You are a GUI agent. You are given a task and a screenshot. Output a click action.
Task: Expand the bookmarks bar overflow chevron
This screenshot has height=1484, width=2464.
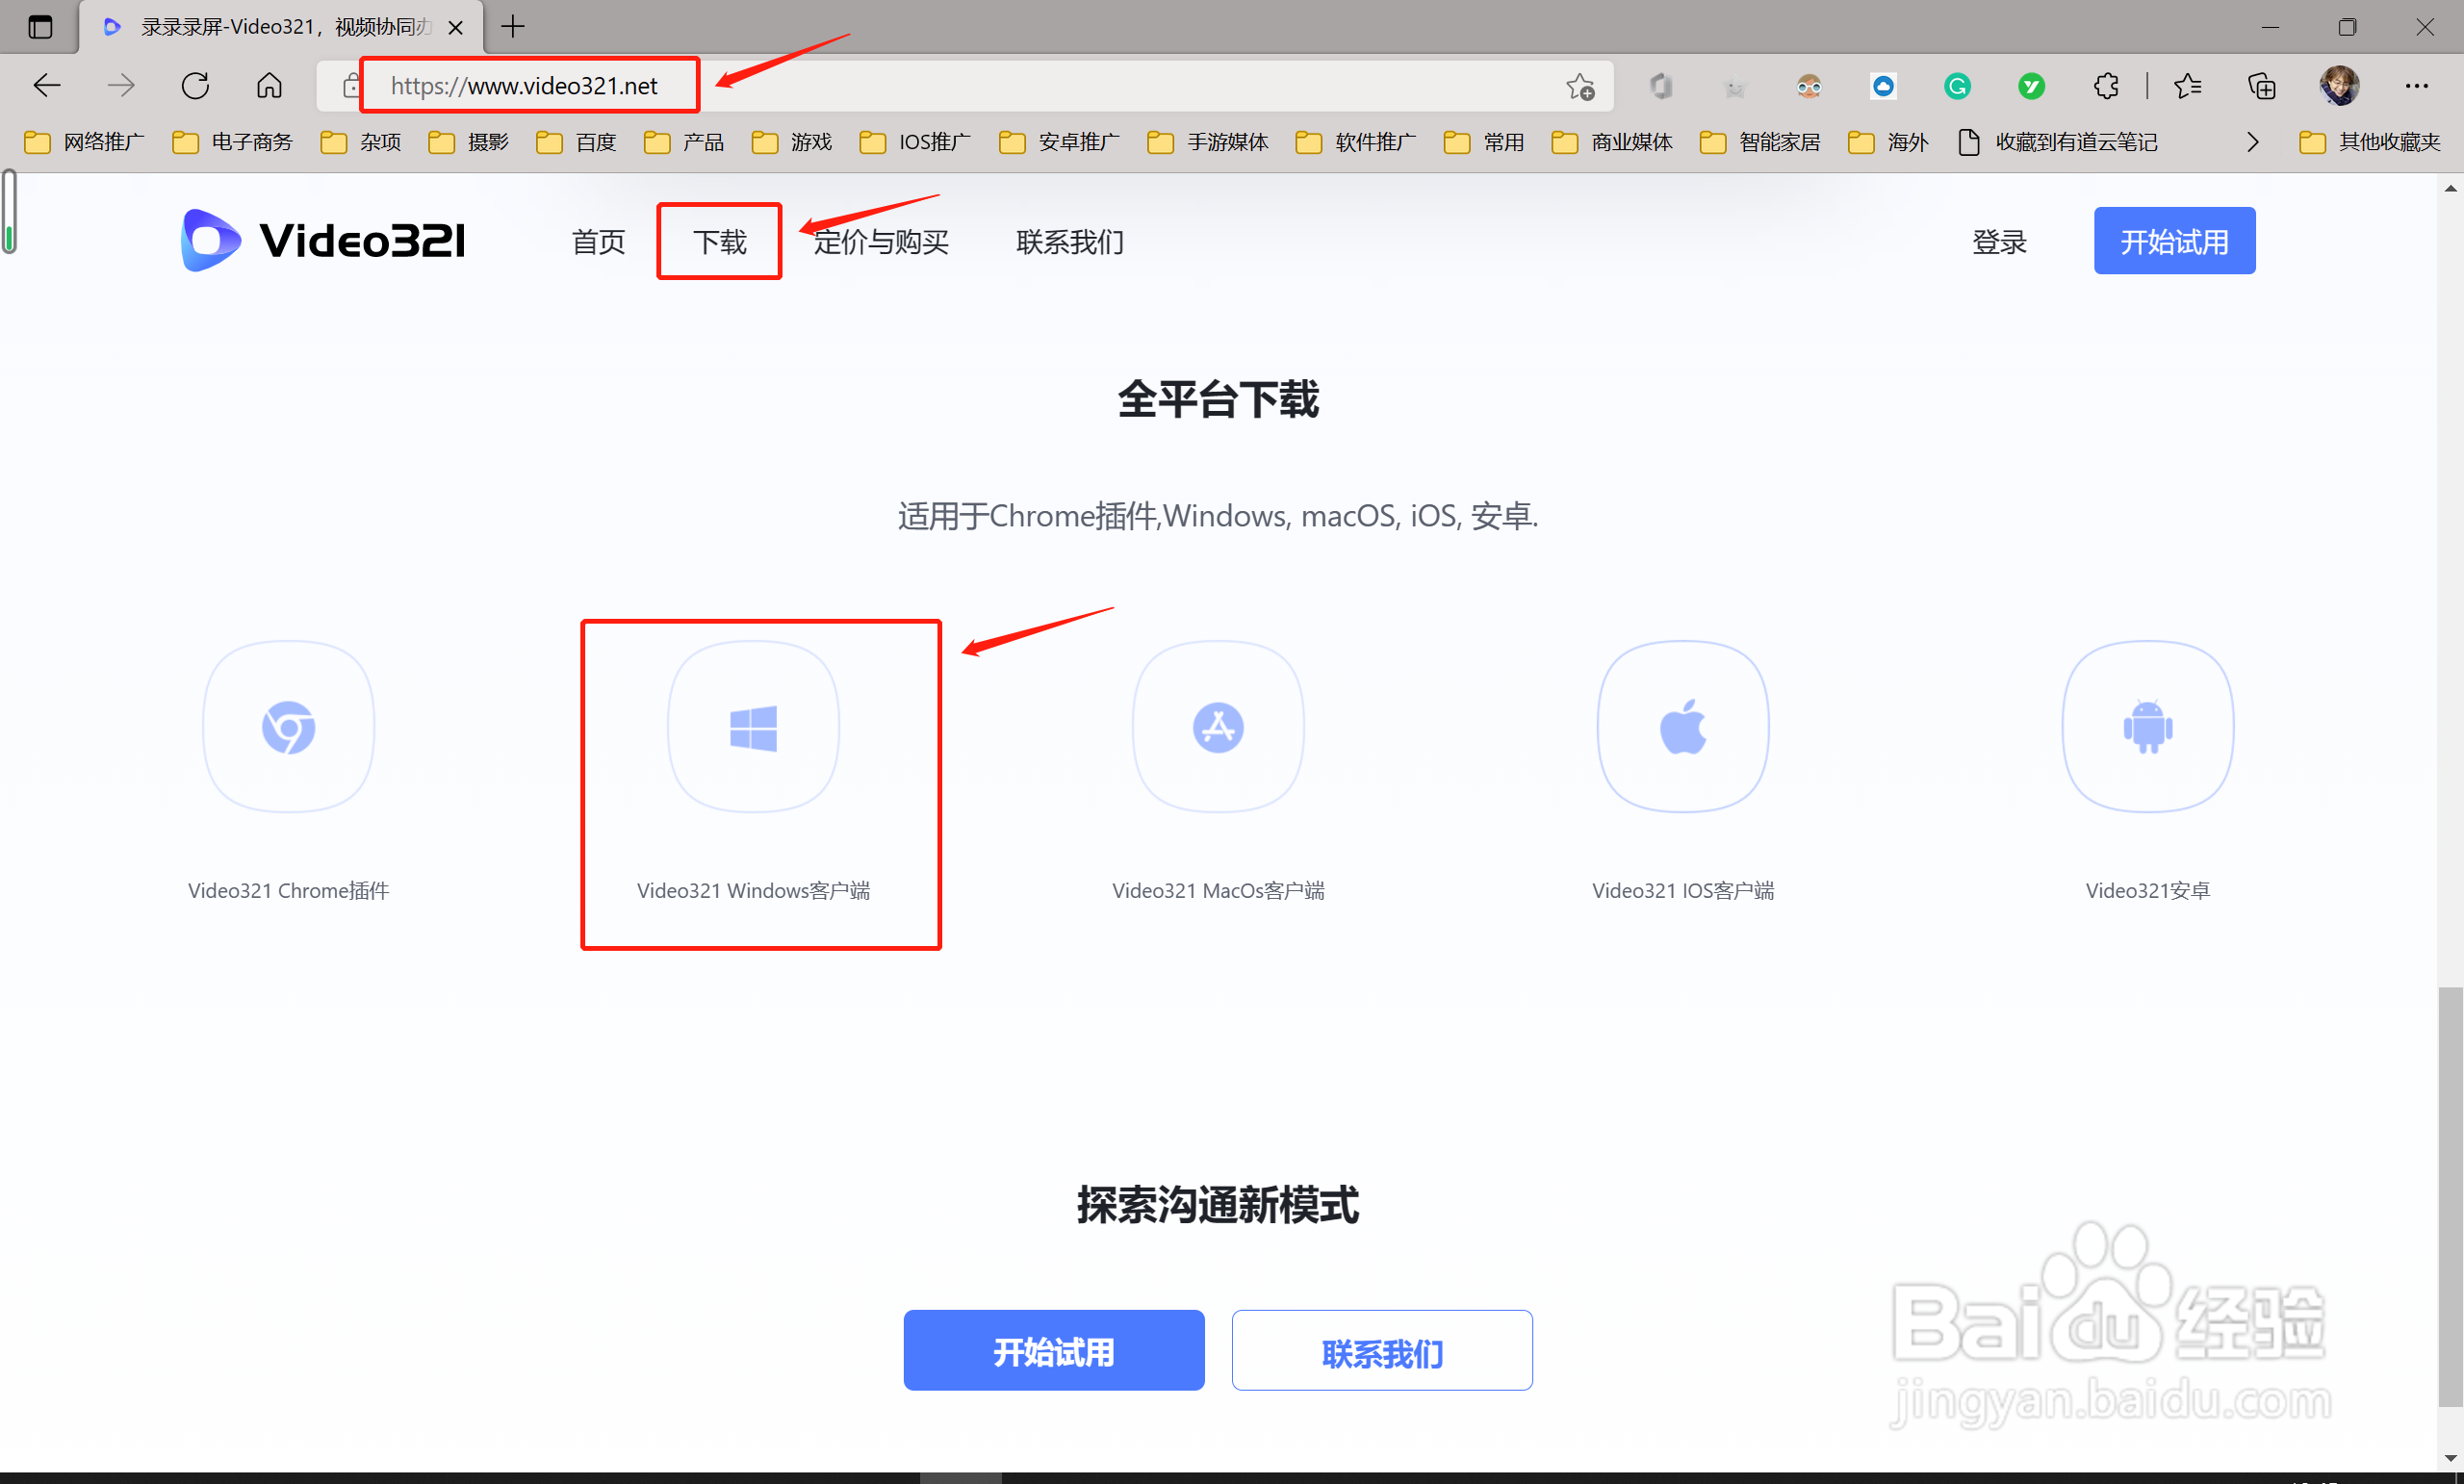2252,142
